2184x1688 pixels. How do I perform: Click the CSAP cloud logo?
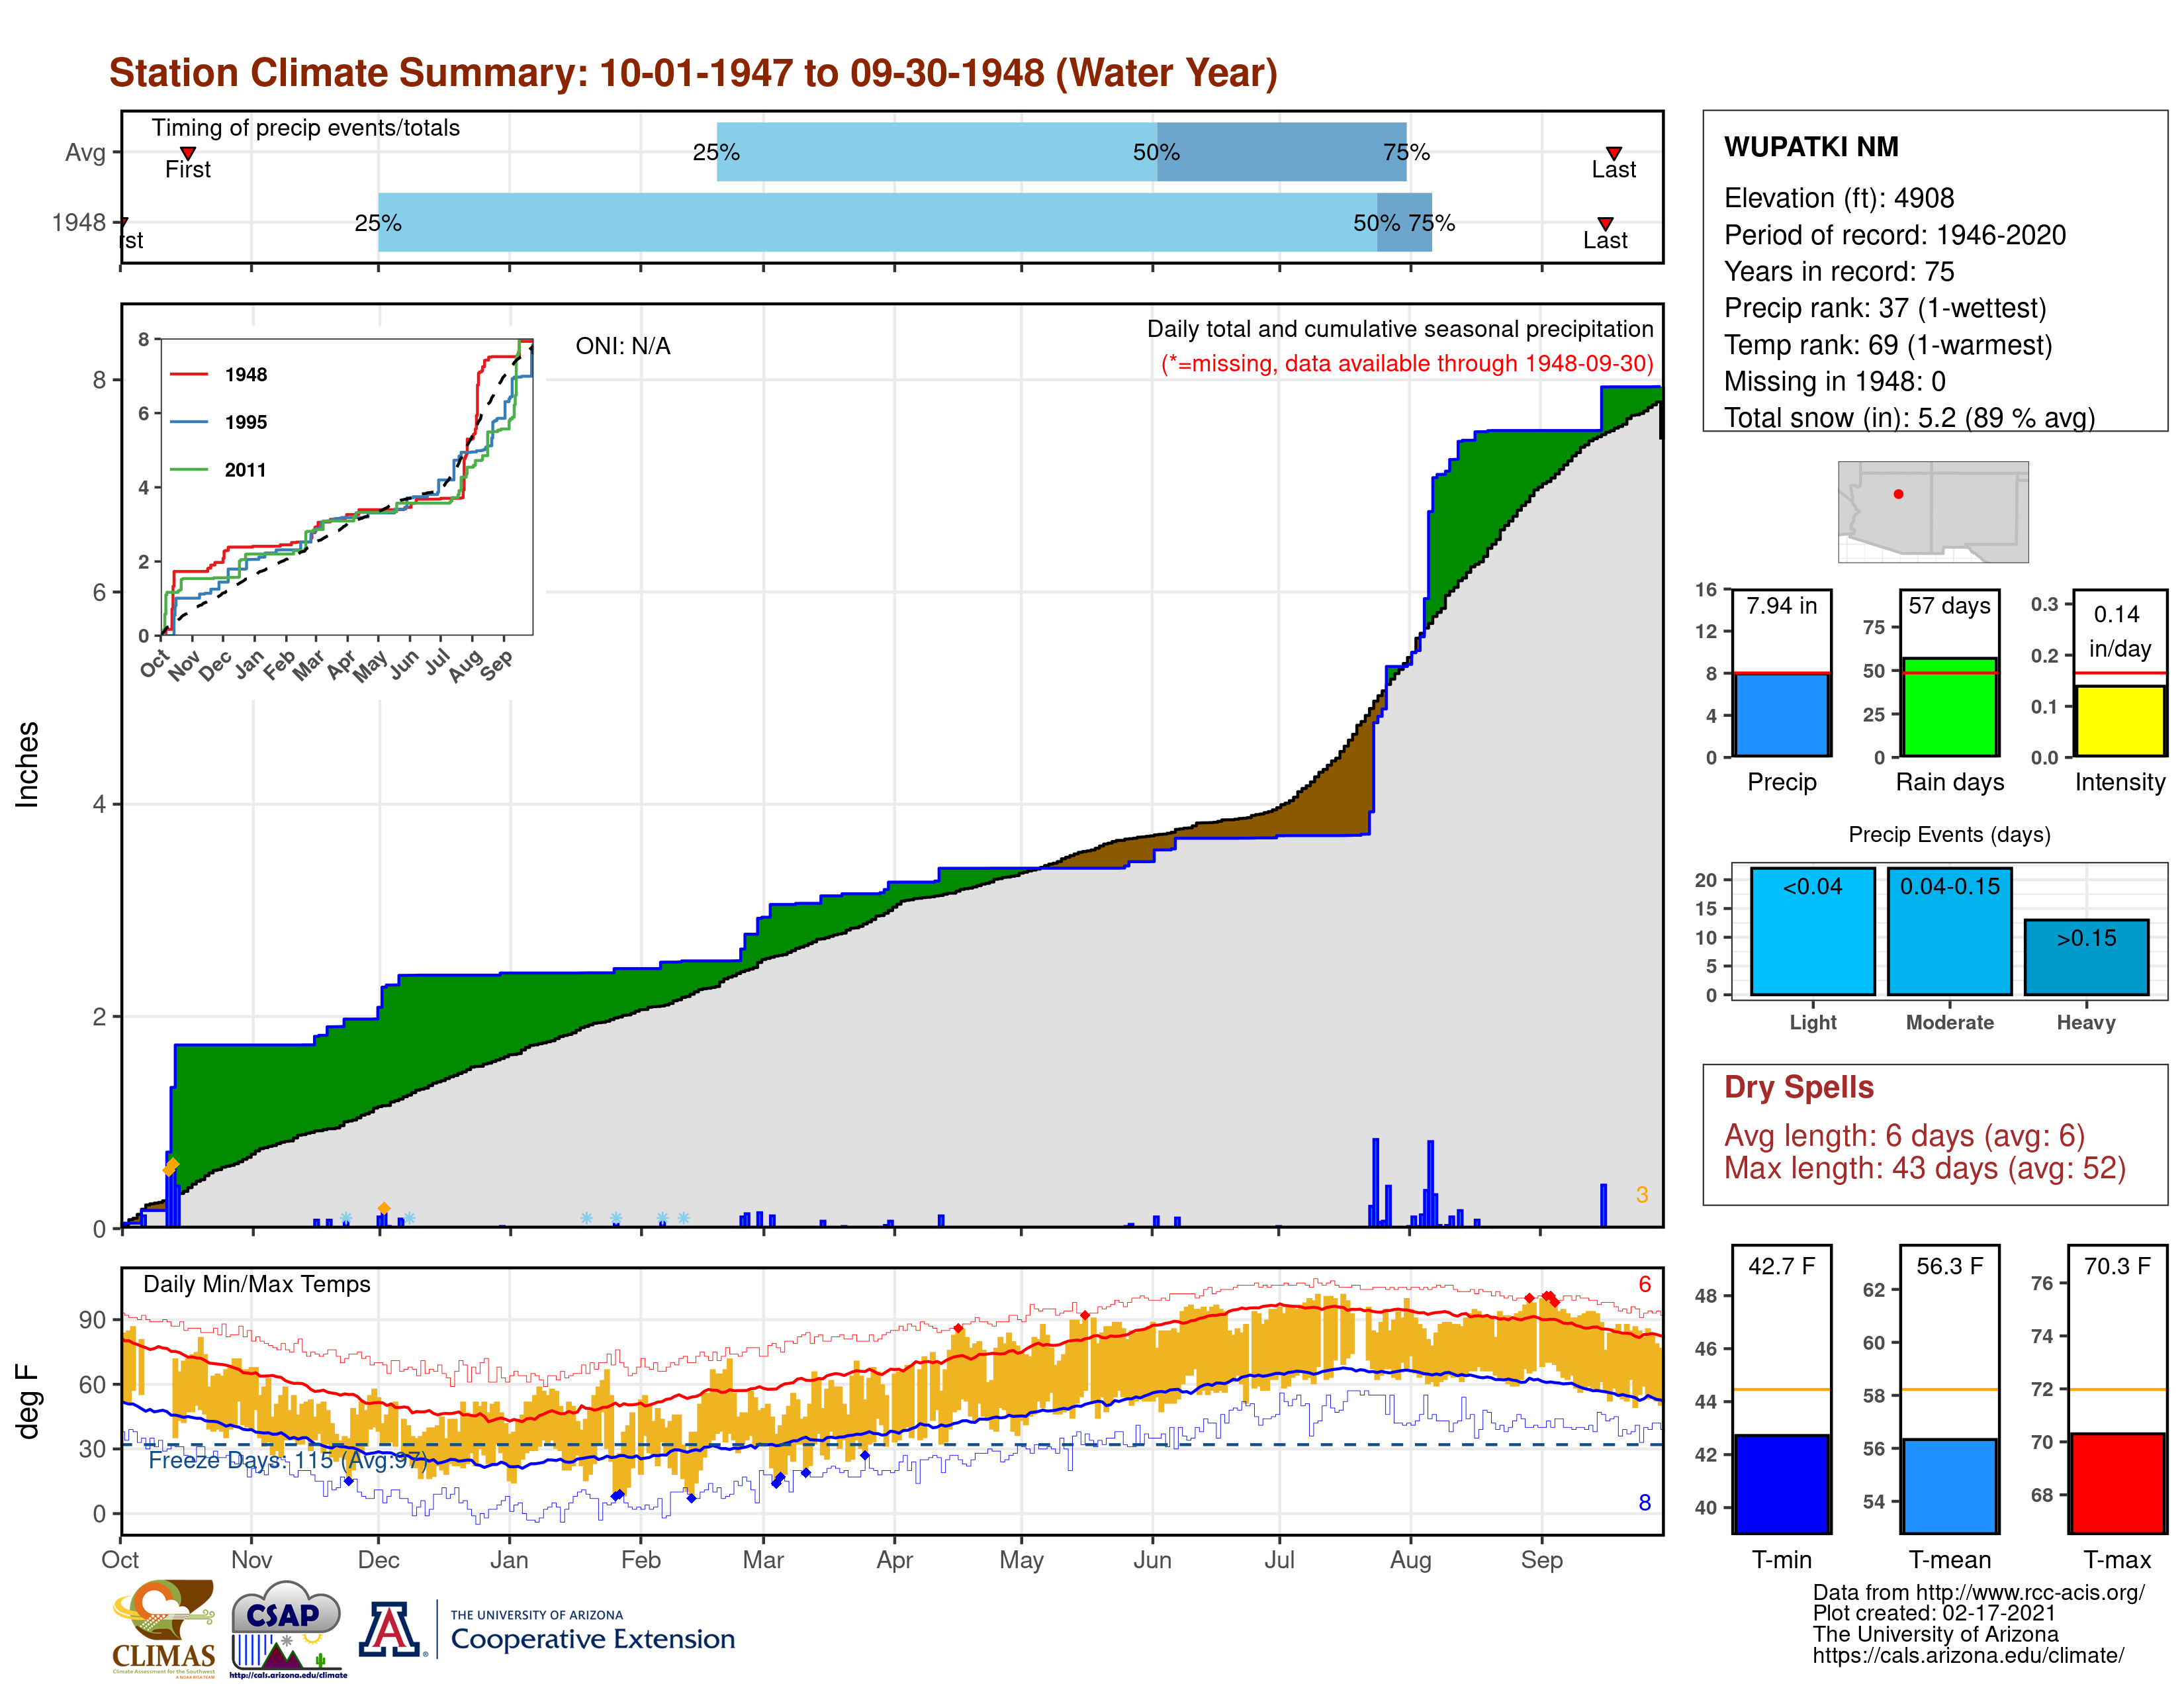coord(287,1628)
